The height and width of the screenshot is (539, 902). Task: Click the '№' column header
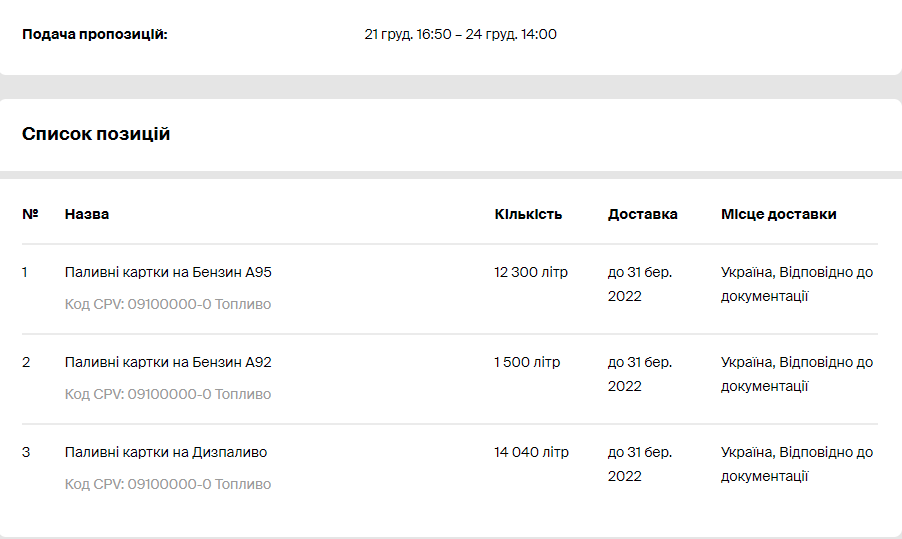30,214
